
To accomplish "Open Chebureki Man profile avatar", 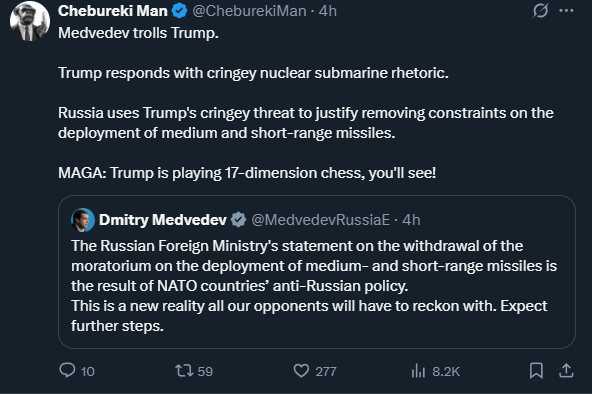I will pyautogui.click(x=30, y=21).
